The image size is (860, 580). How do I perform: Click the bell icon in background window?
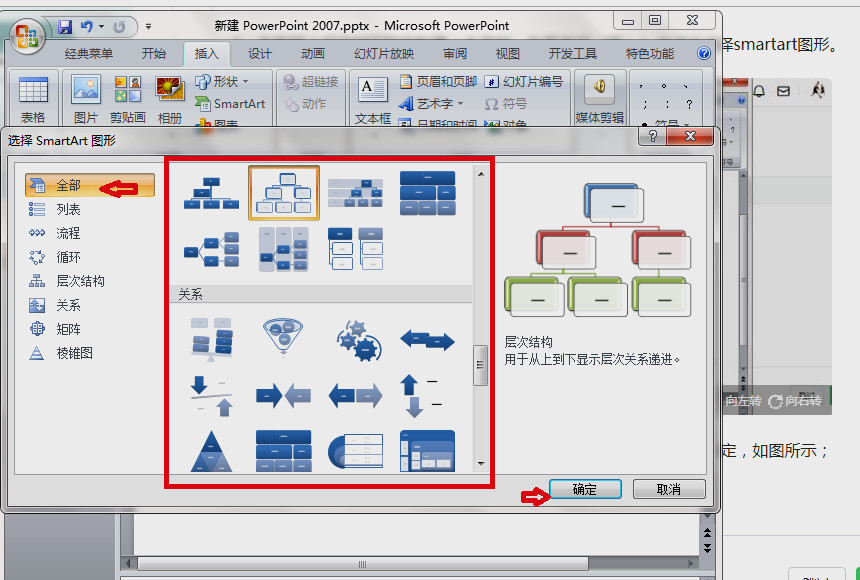[x=760, y=91]
